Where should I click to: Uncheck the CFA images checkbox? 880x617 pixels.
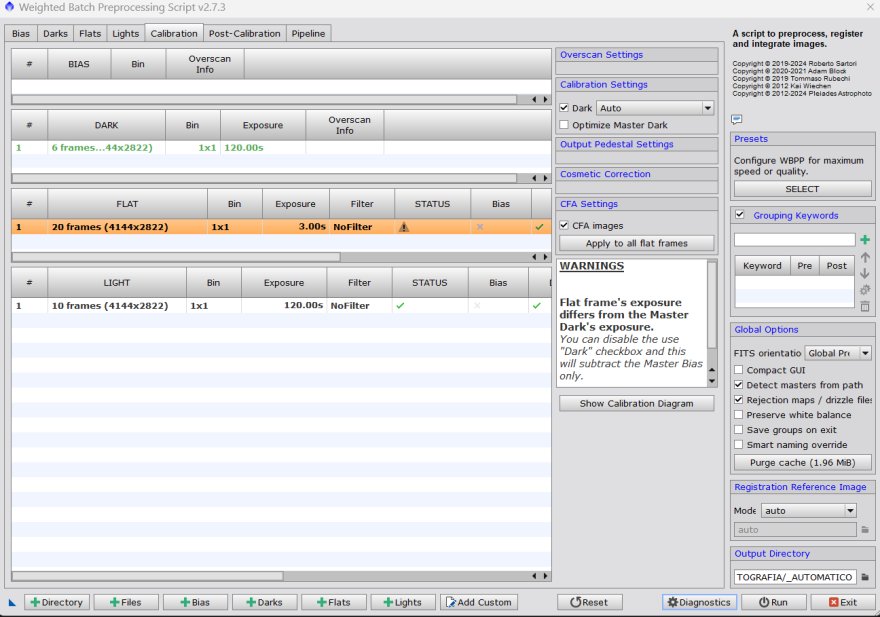pyautogui.click(x=565, y=225)
